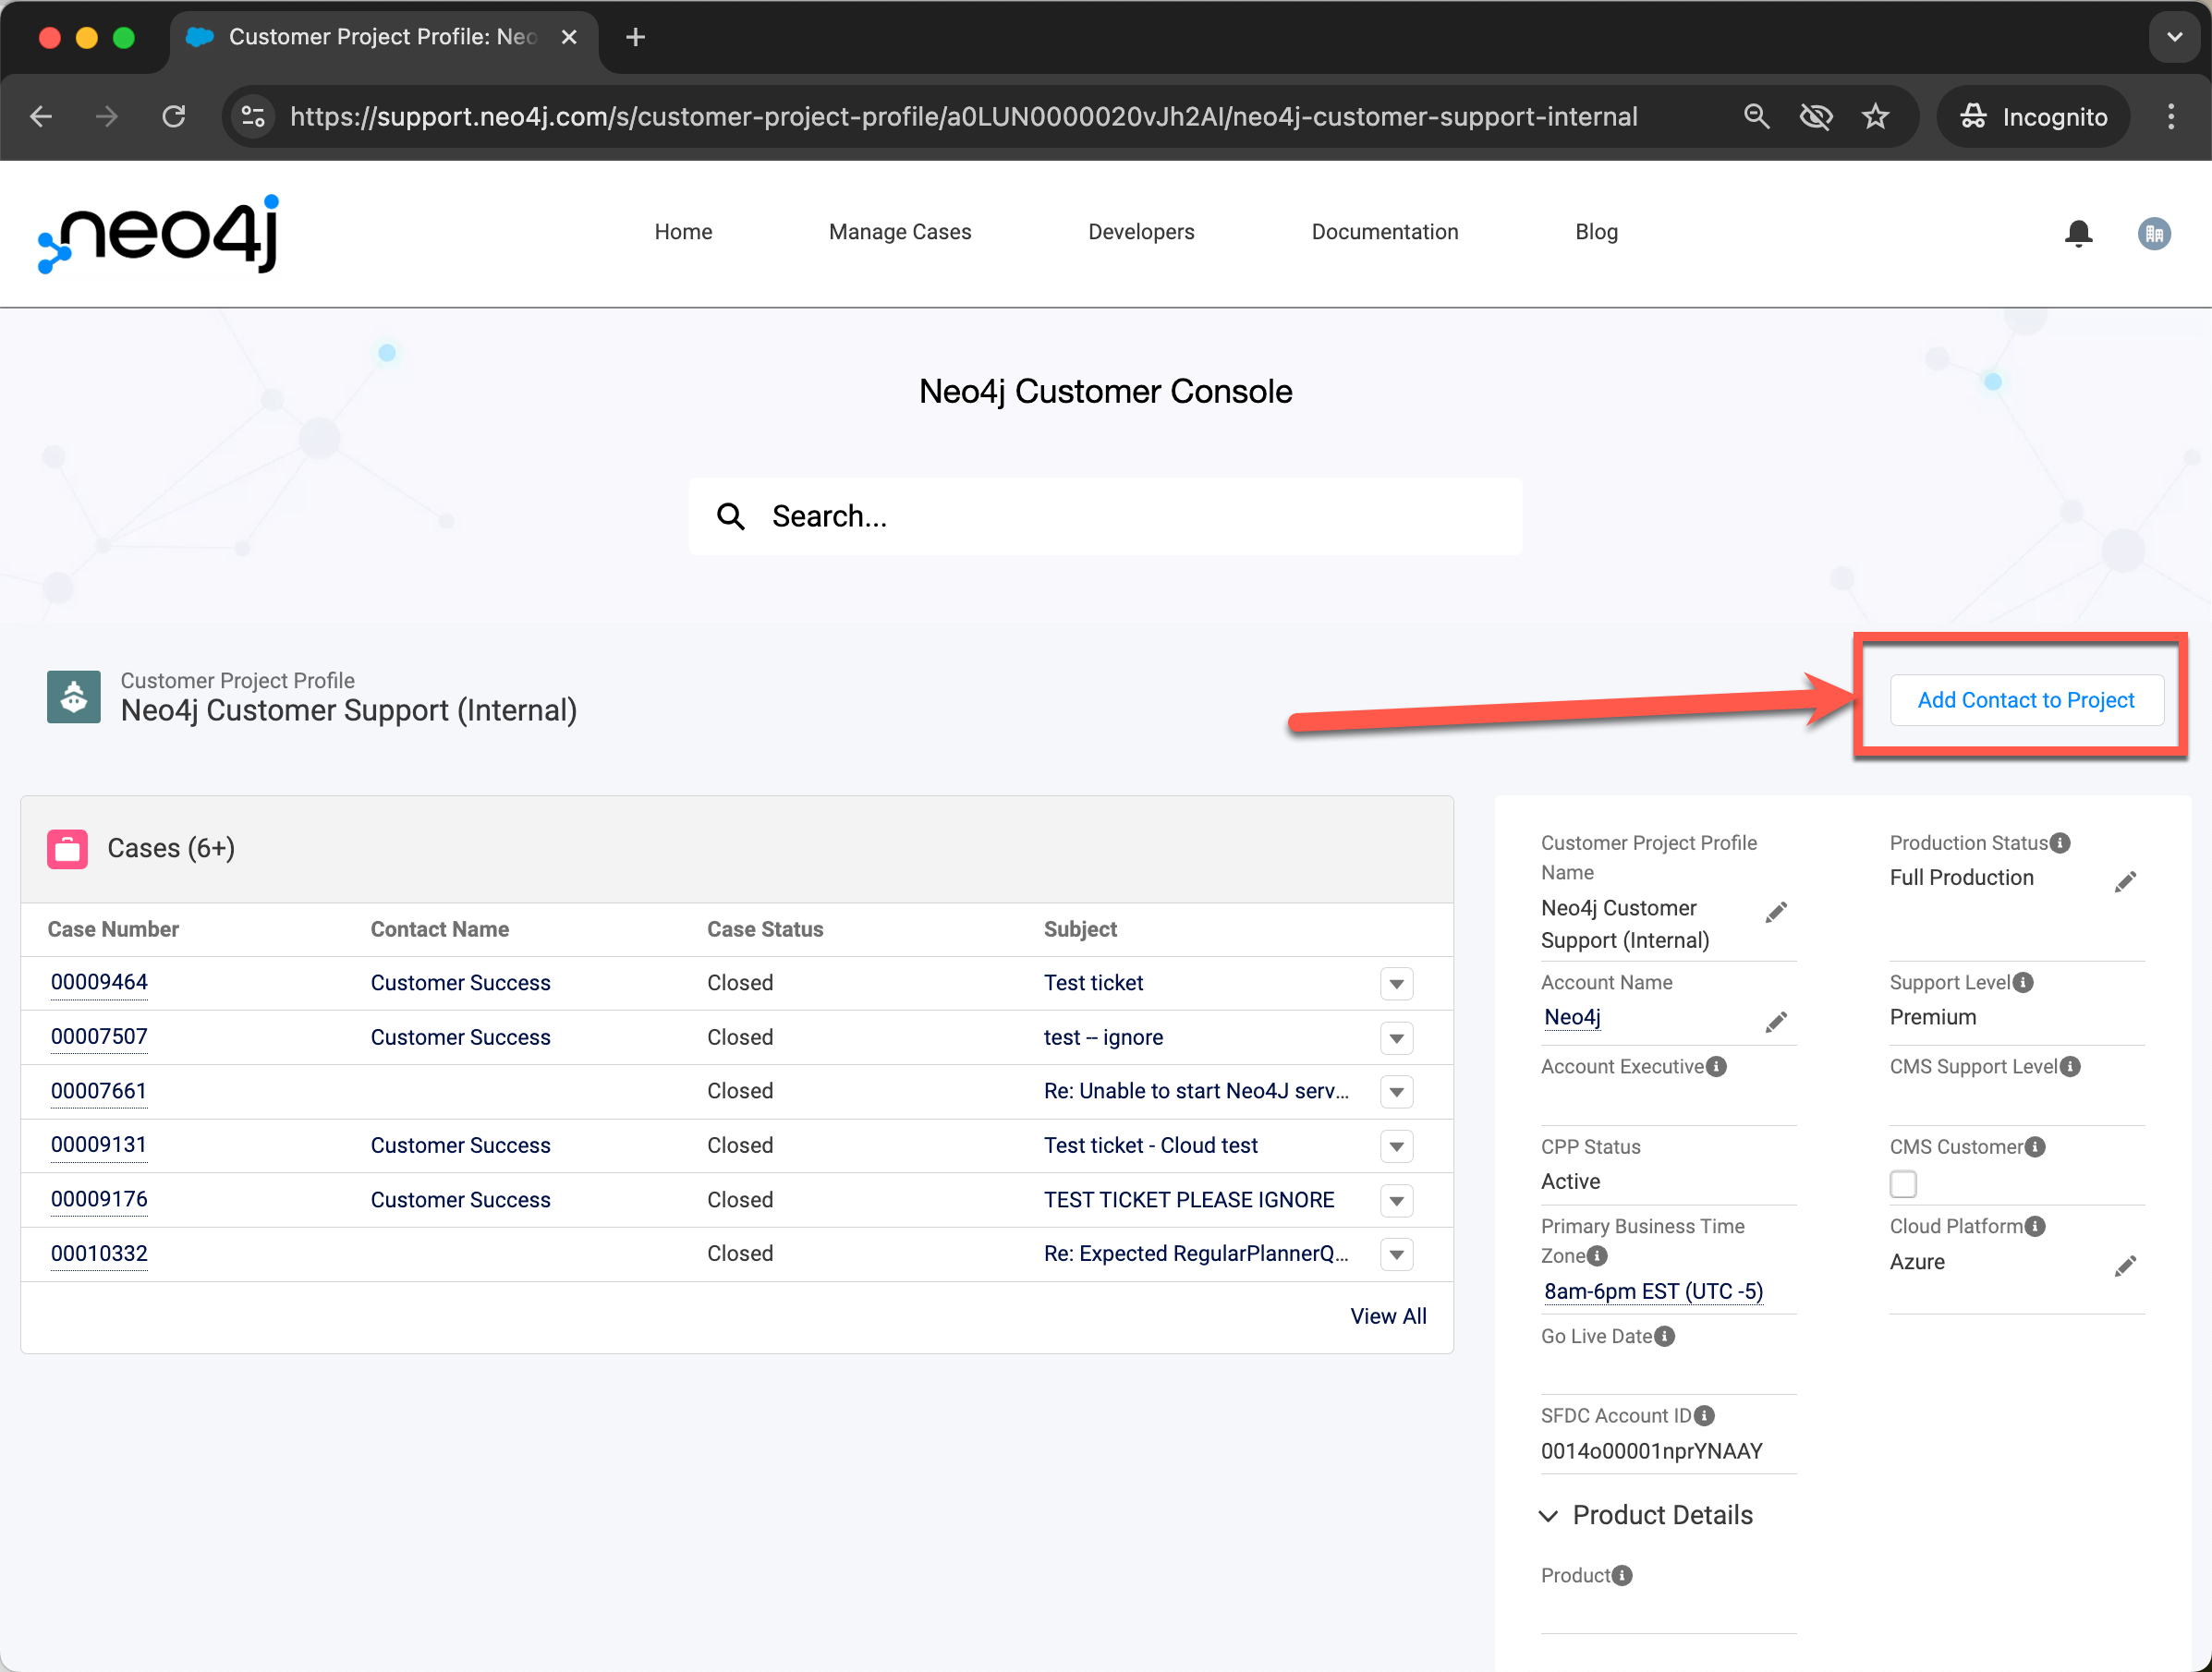This screenshot has height=1672, width=2212.
Task: Show info tooltip for SFDC Account ID
Action: coord(1704,1415)
